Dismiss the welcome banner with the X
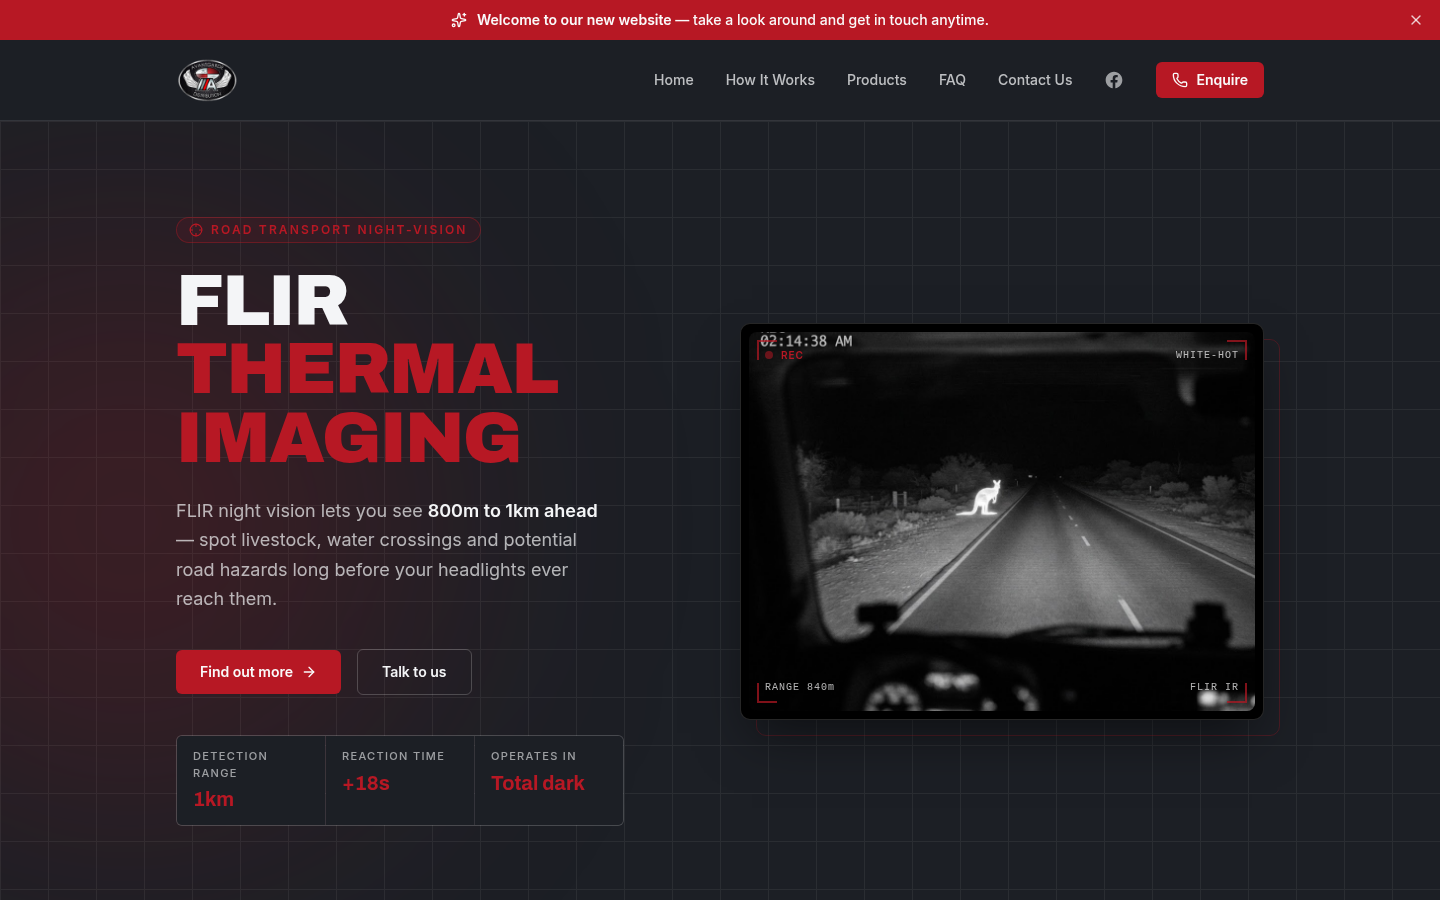This screenshot has width=1440, height=900. (x=1416, y=20)
